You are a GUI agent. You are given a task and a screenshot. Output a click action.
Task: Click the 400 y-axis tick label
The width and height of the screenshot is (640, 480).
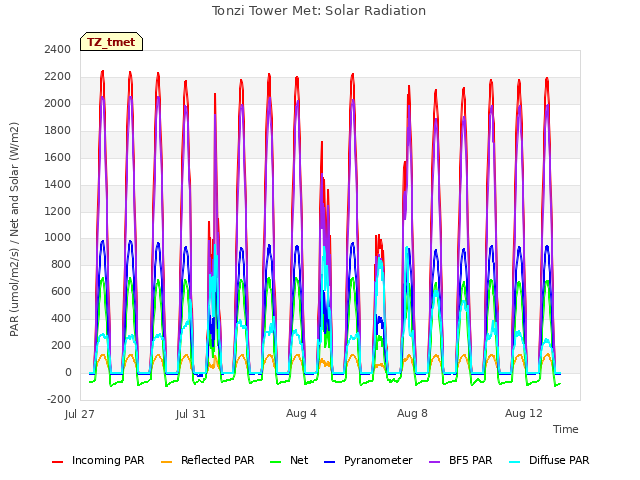click(x=61, y=319)
